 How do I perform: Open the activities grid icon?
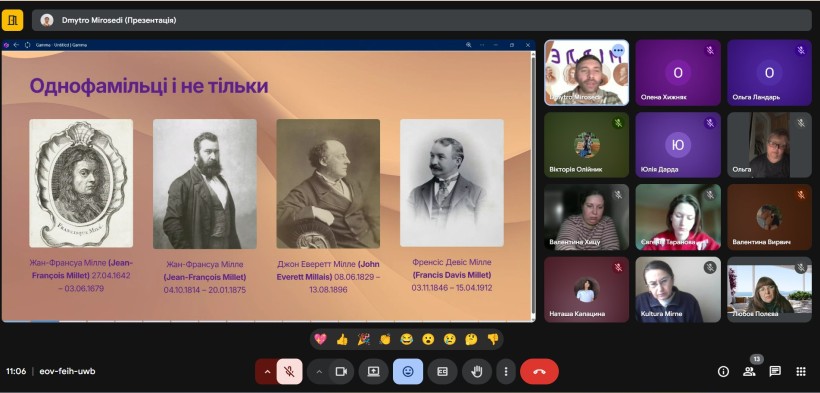point(801,372)
